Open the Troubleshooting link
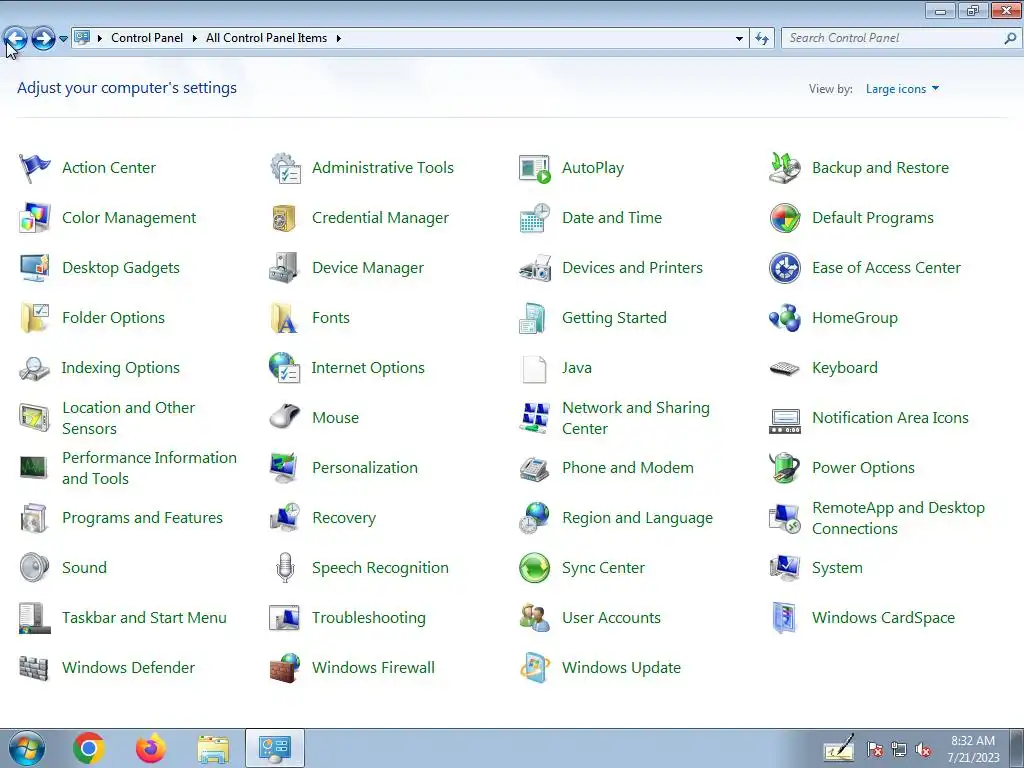 tap(369, 618)
